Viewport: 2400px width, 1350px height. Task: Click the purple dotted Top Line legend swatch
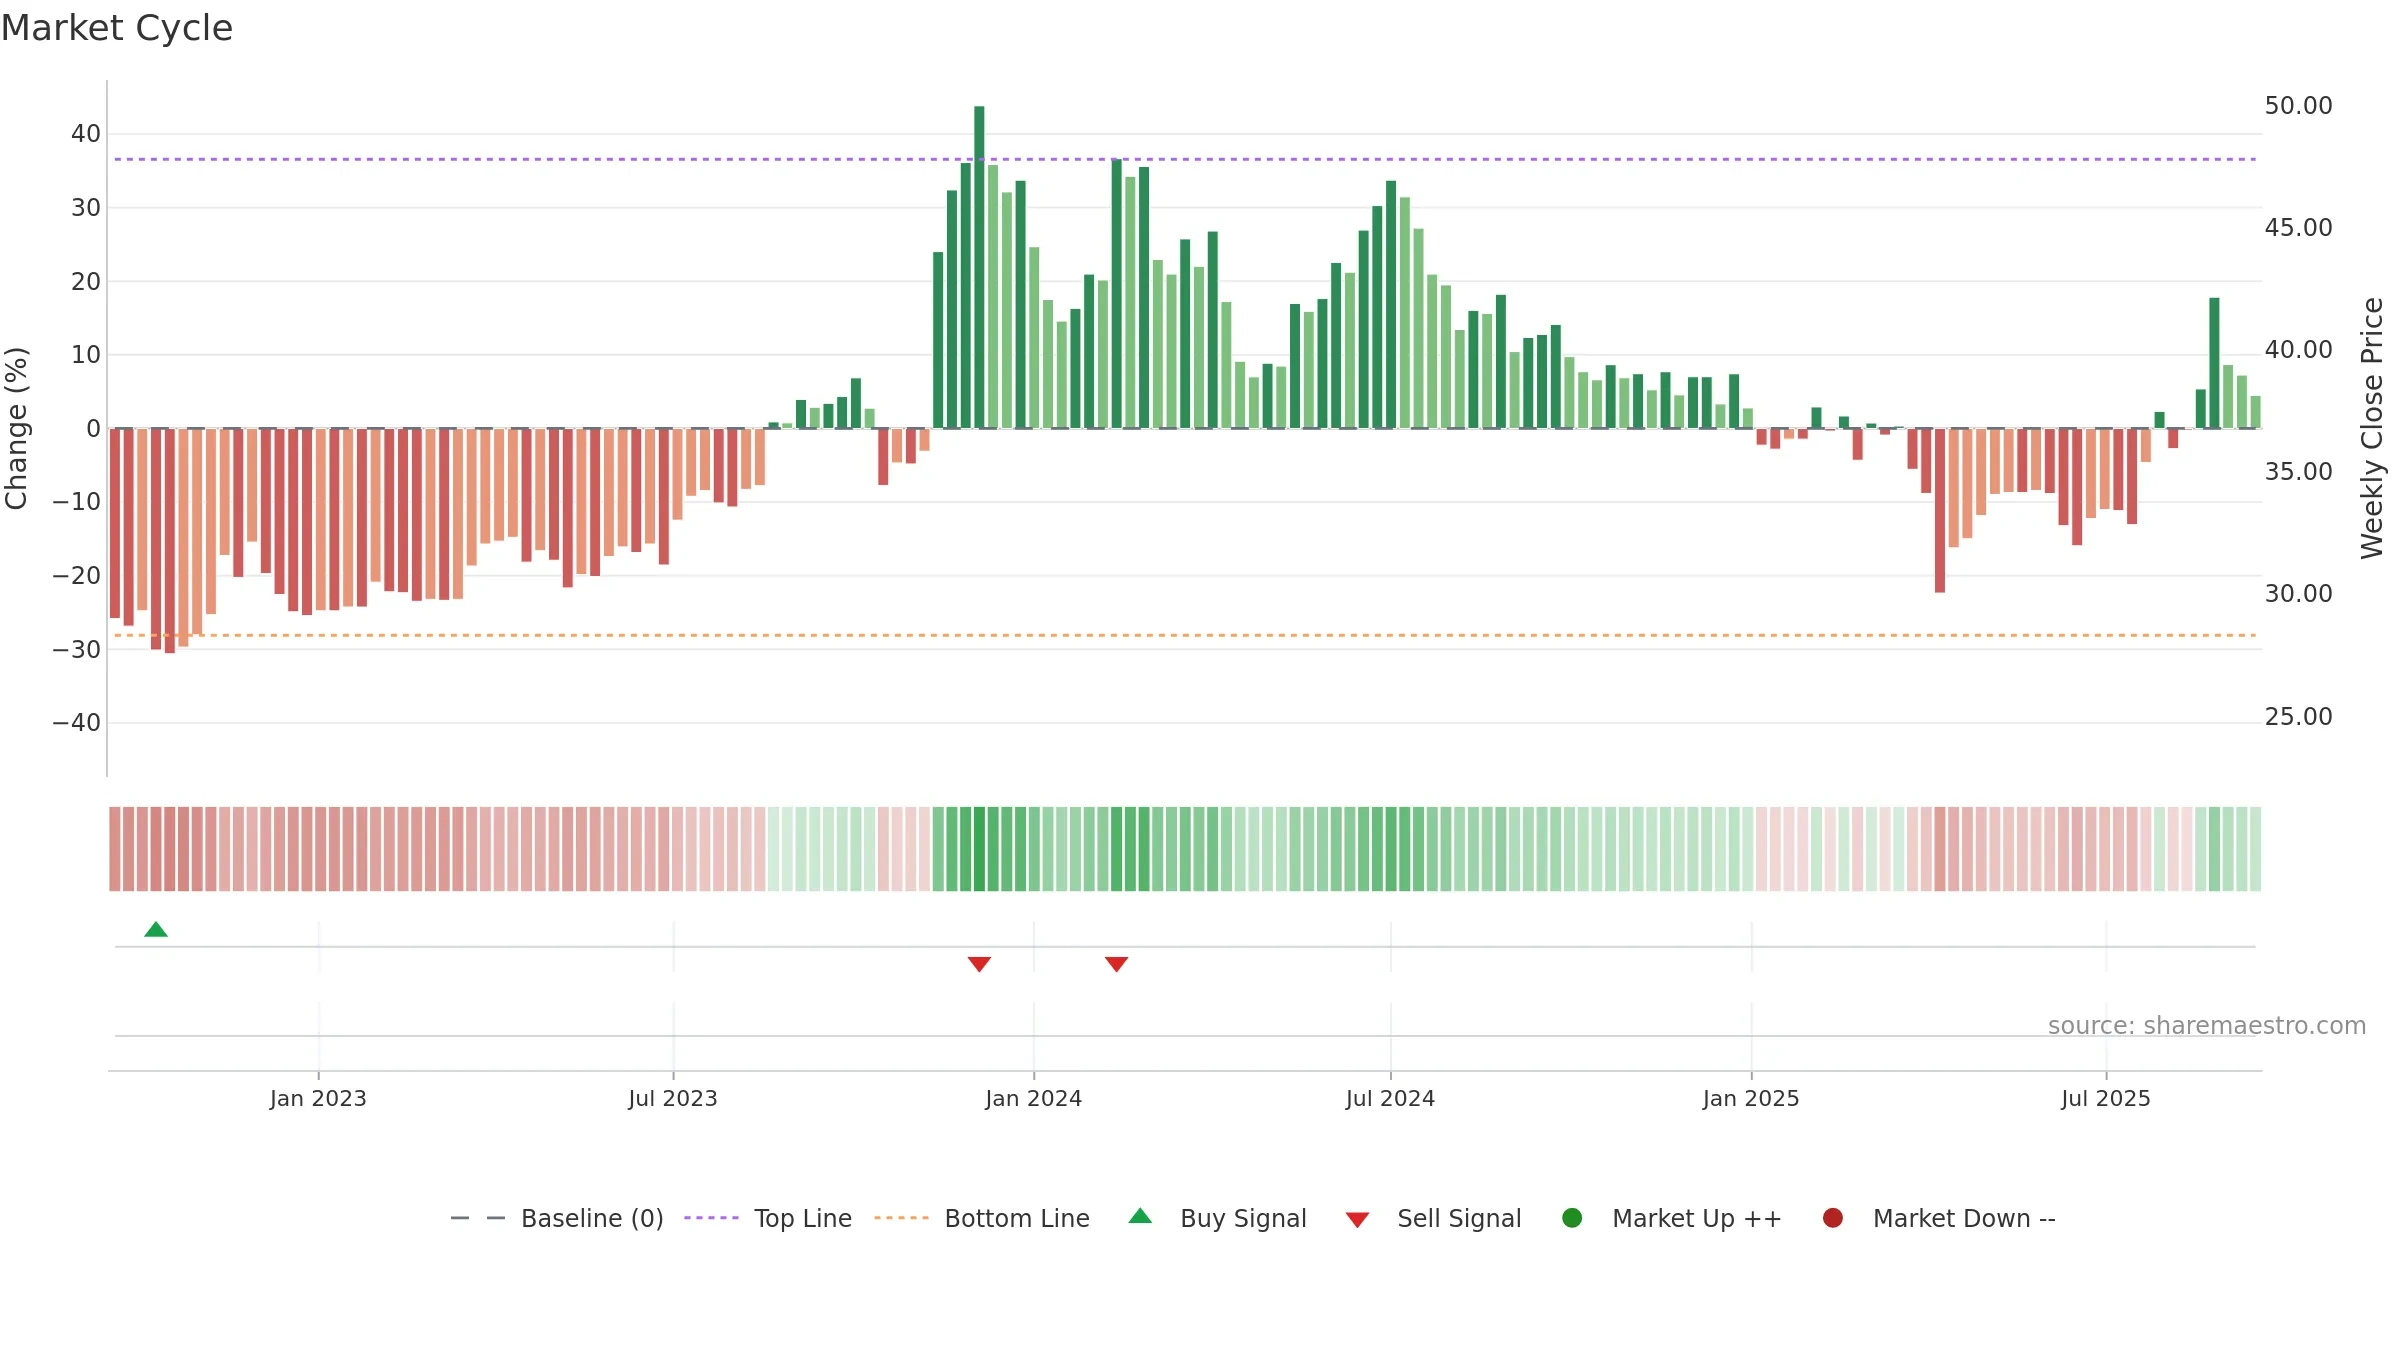click(x=711, y=1218)
